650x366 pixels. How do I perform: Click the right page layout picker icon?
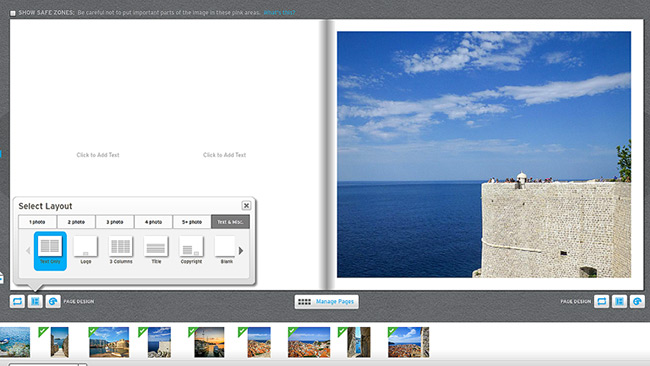[619, 301]
